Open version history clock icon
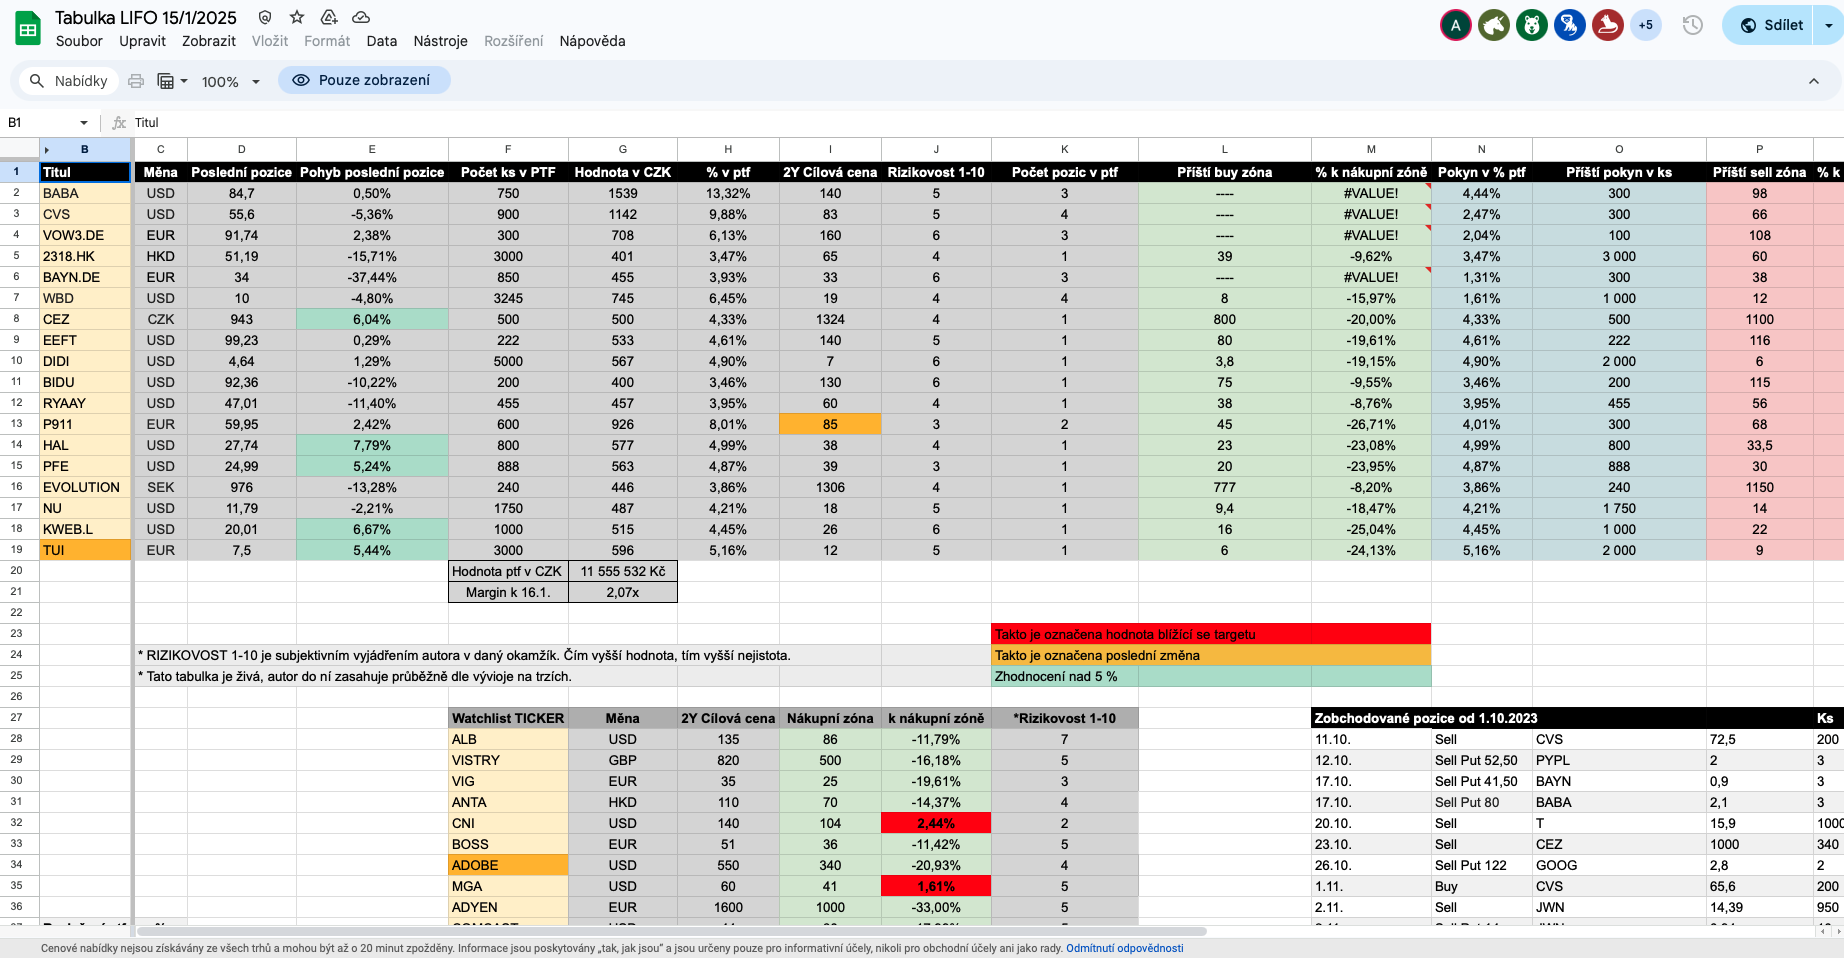This screenshot has height=958, width=1844. 1692,25
